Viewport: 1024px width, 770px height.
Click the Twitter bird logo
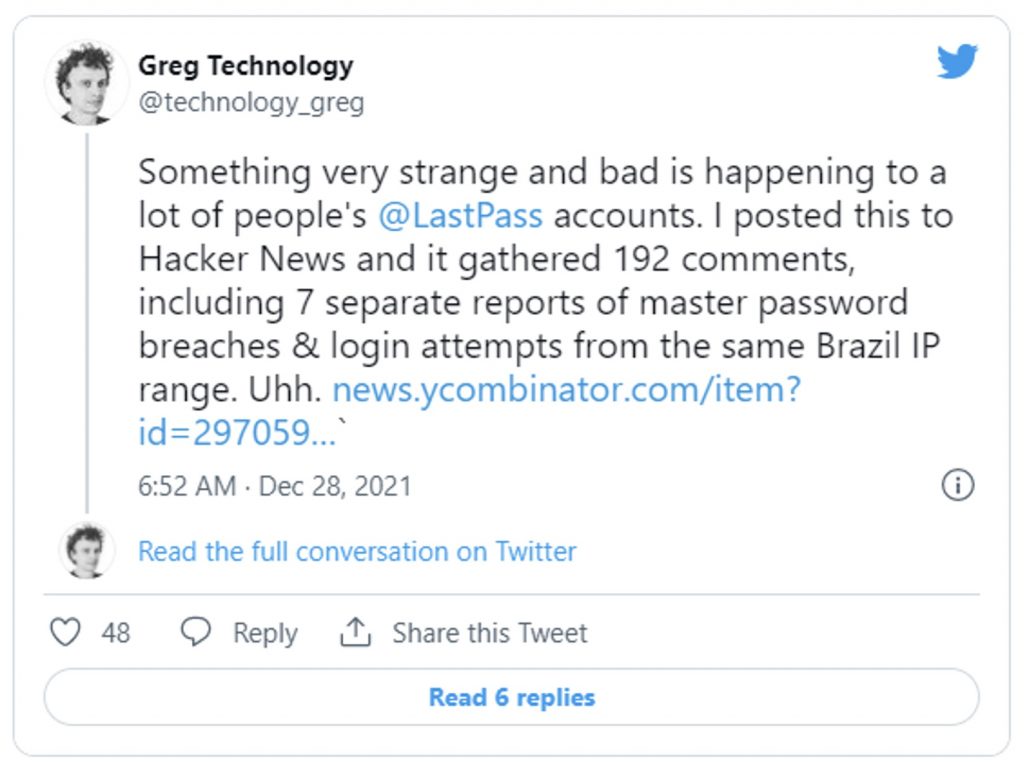point(957,62)
